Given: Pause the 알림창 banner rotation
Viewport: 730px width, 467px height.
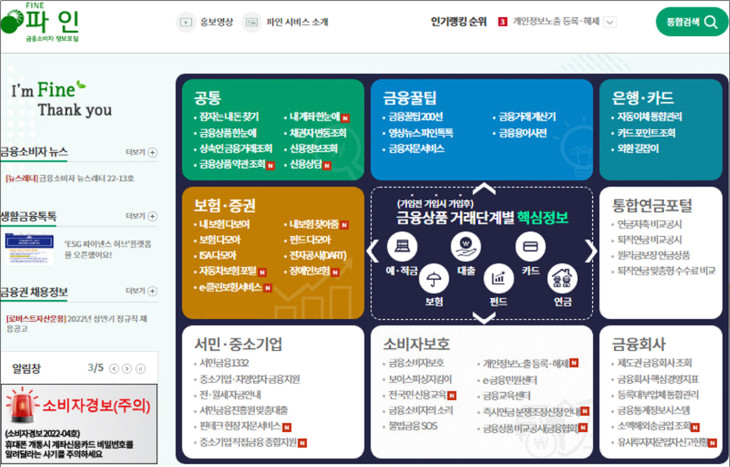Looking at the screenshot, I should click(x=140, y=369).
